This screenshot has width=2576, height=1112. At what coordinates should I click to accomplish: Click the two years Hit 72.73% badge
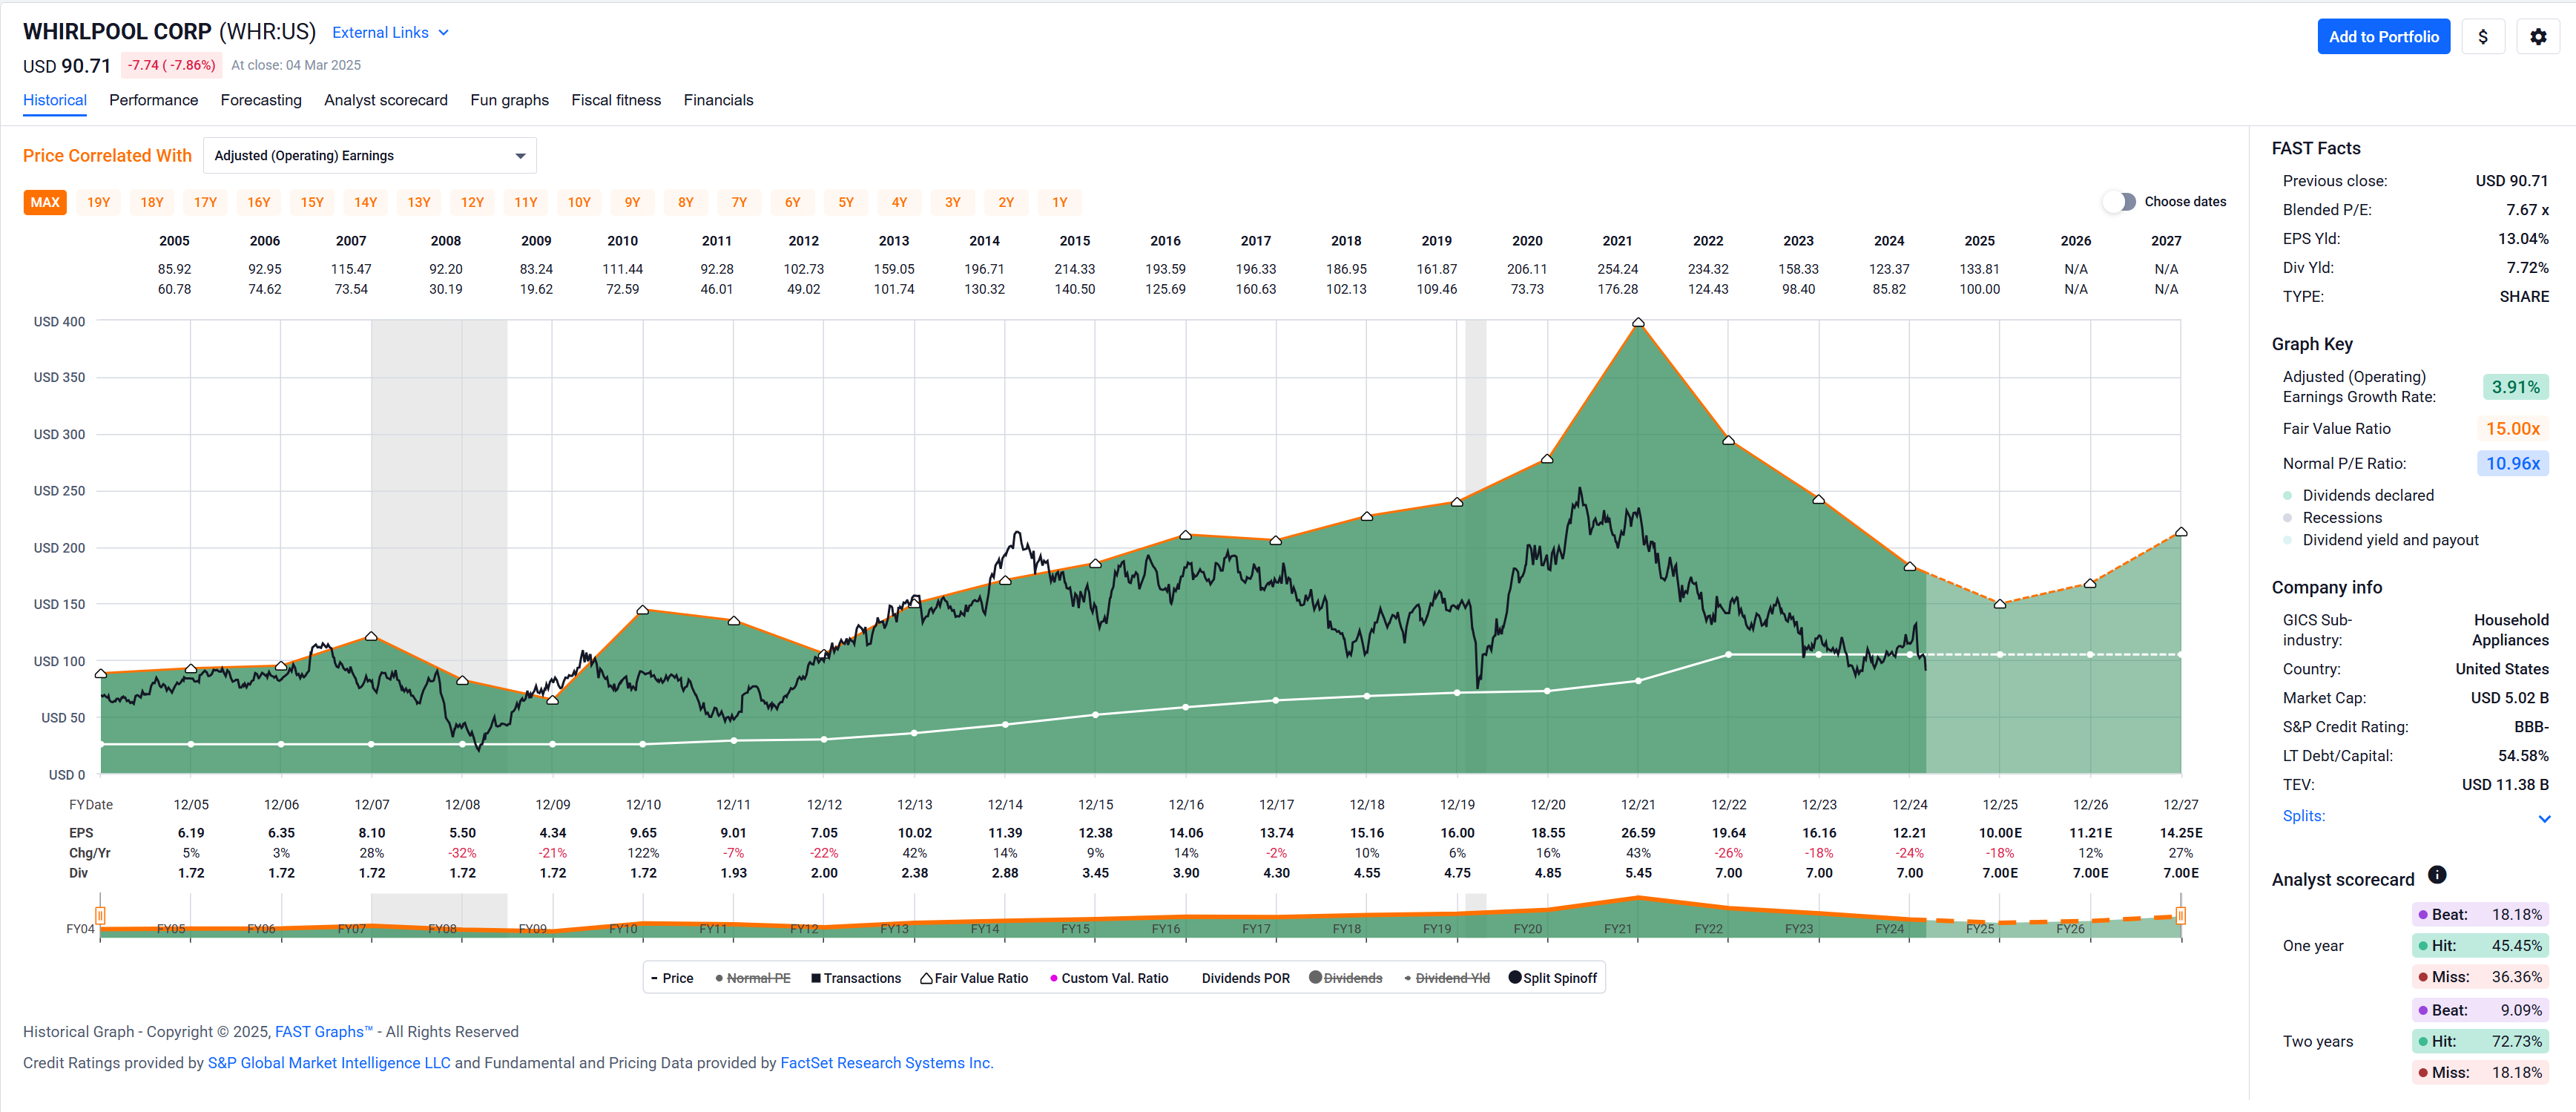pos(2480,1042)
